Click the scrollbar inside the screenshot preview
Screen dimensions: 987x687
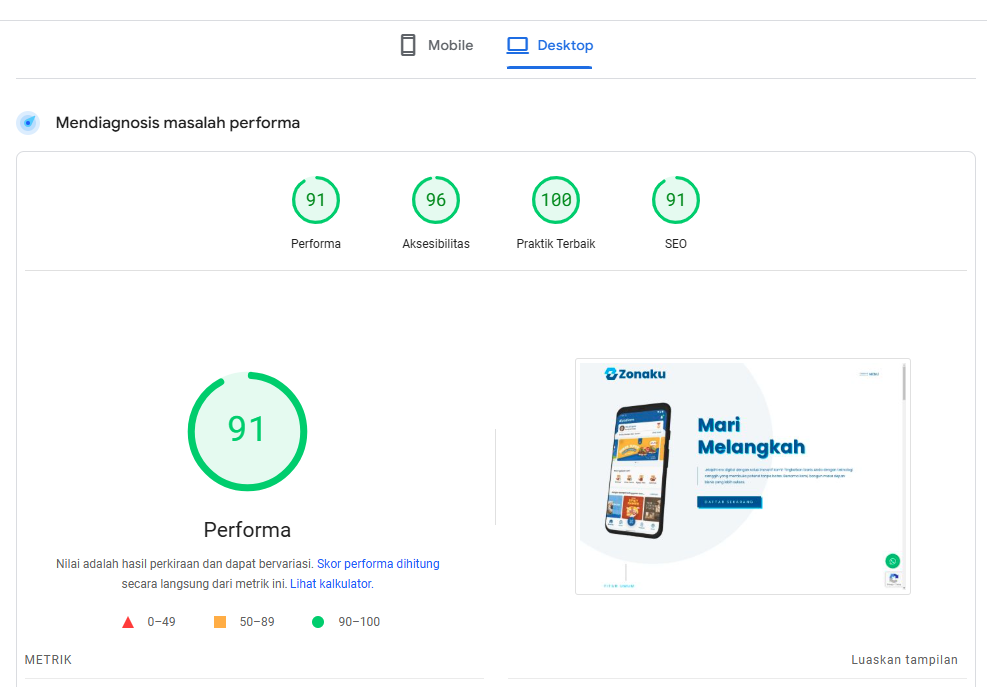(904, 382)
